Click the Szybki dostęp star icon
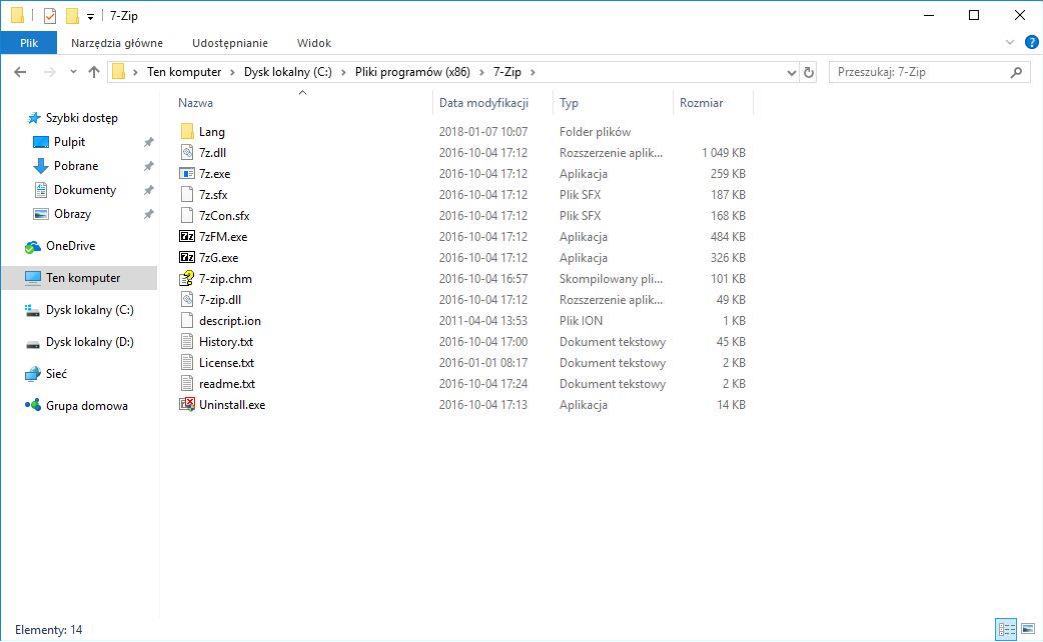 pyautogui.click(x=33, y=118)
